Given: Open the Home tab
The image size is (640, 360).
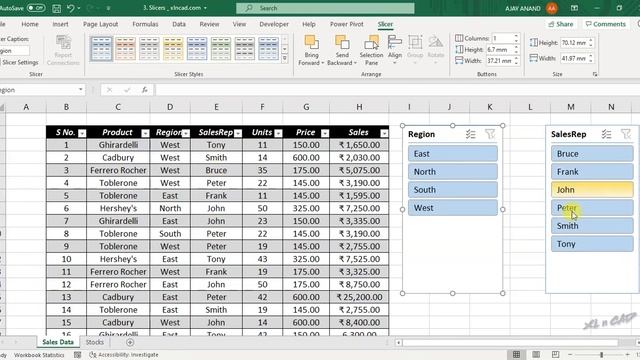Looking at the screenshot, I should [30, 24].
